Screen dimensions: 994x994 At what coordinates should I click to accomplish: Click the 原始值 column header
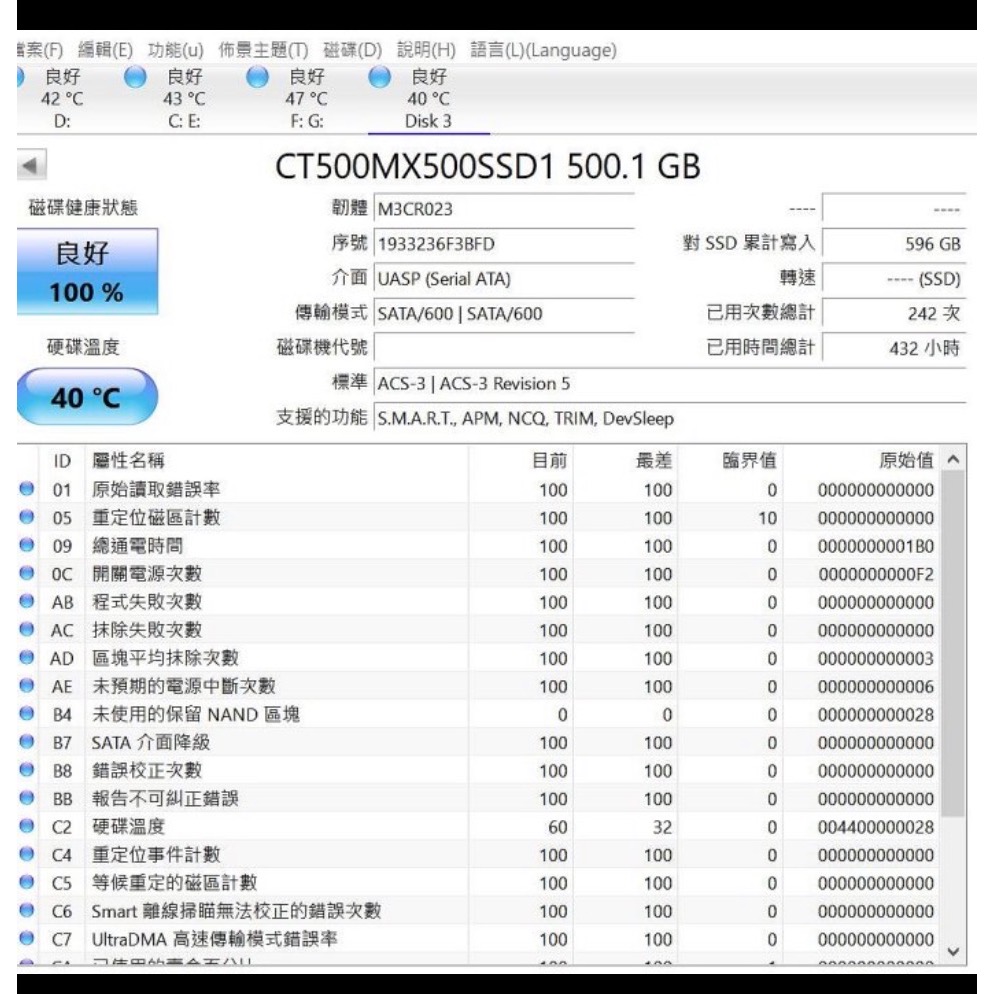(x=862, y=460)
